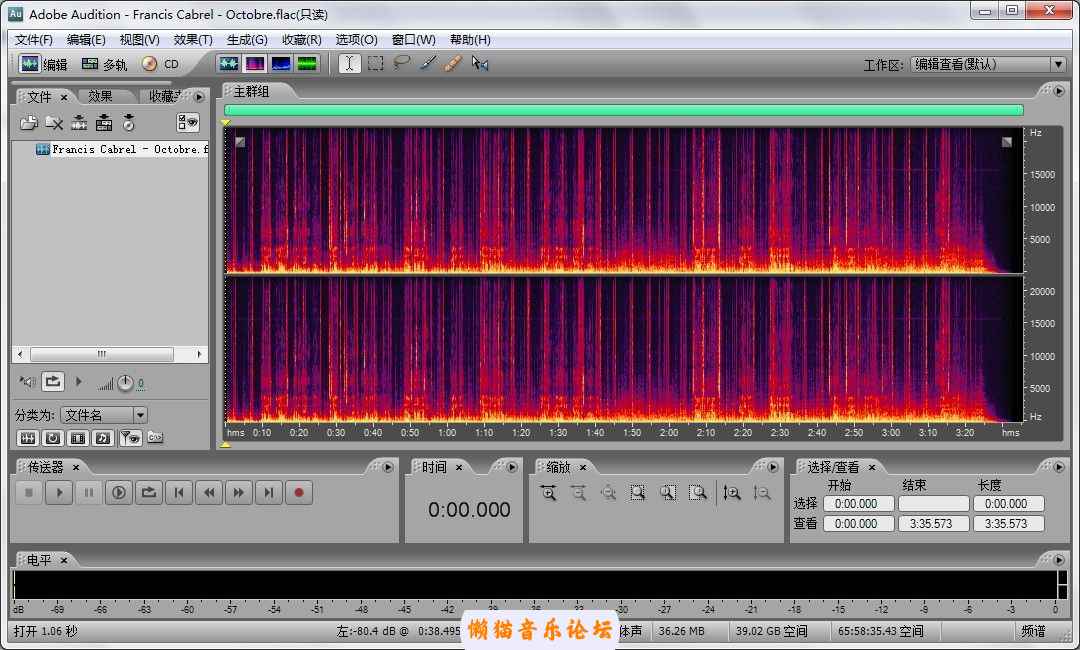Viewport: 1080px width, 650px height.
Task: Toggle auto-play speaker in Files panel
Action: coord(27,381)
